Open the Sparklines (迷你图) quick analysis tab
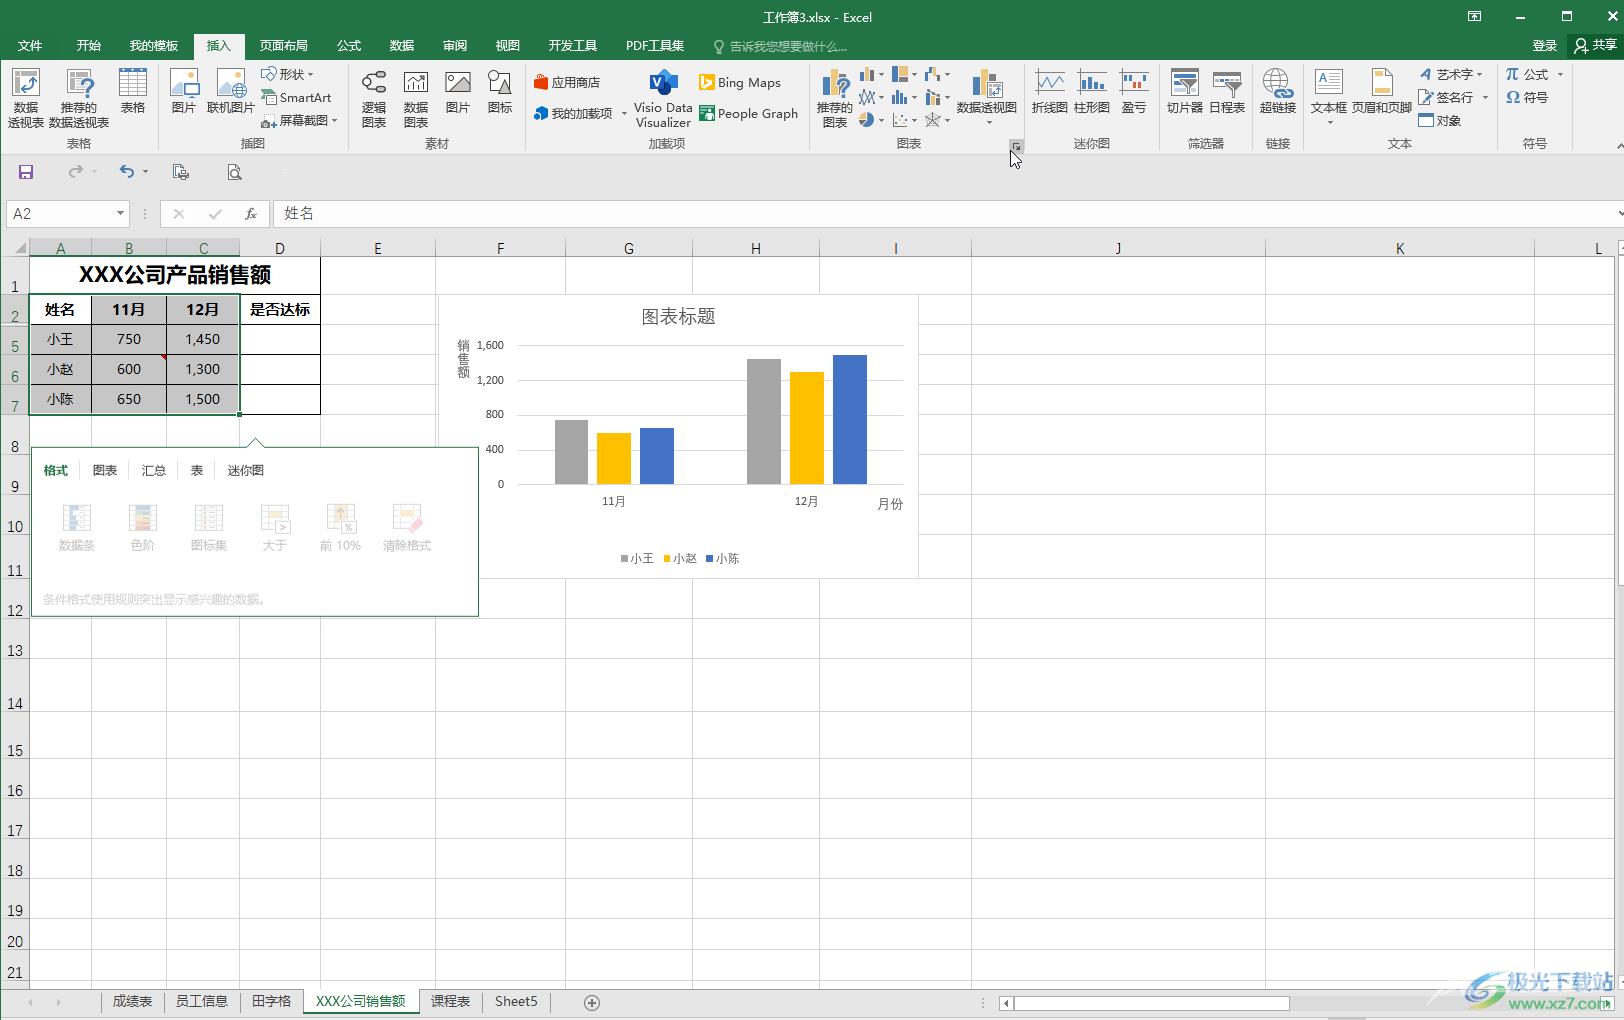Viewport: 1624px width, 1020px height. pos(245,470)
